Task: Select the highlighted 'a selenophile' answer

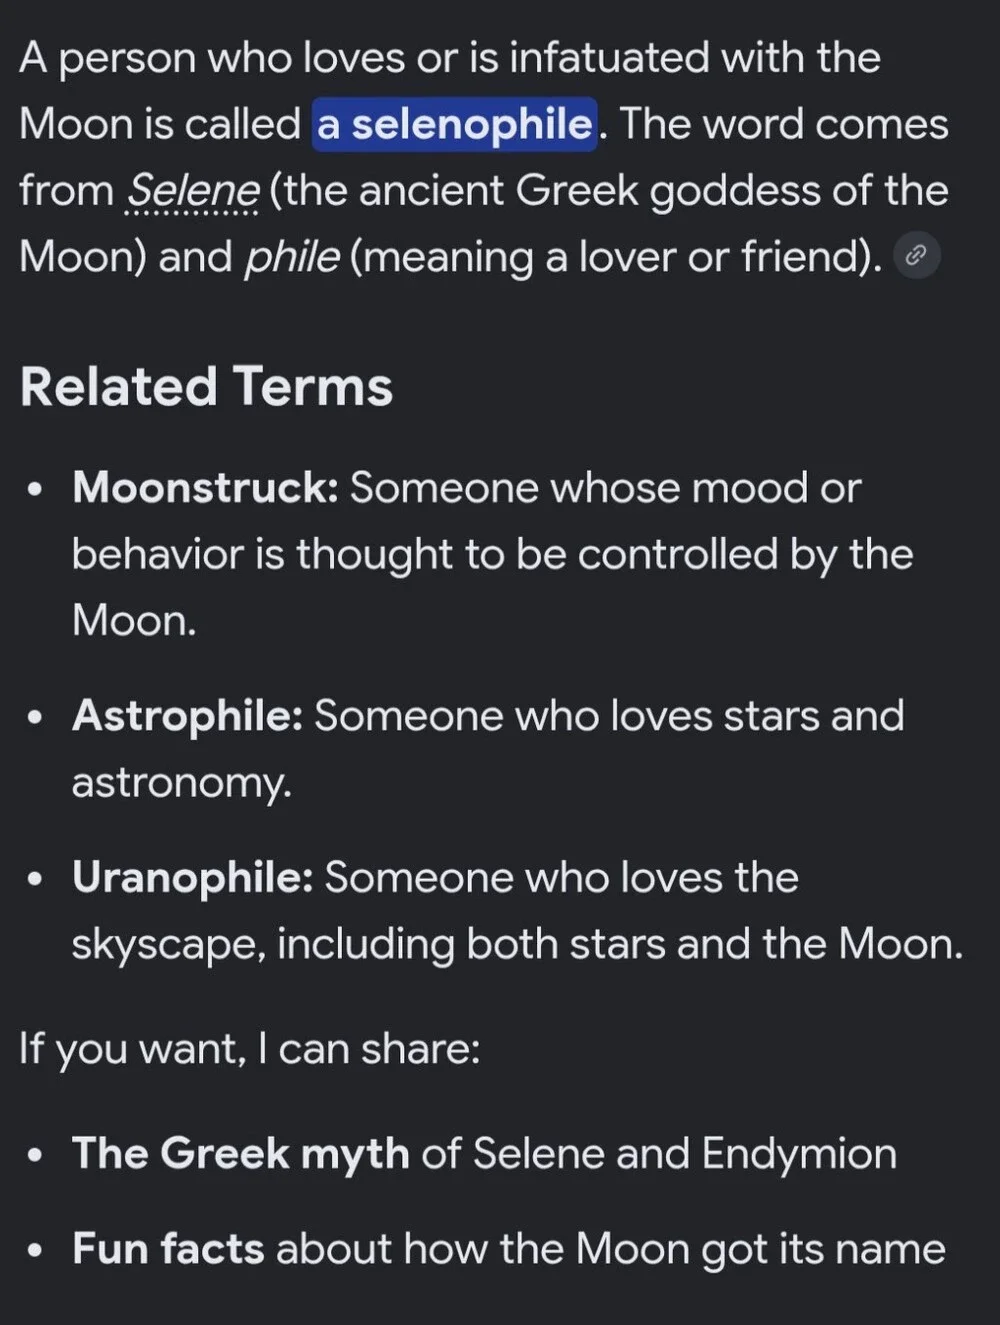Action: [455, 124]
